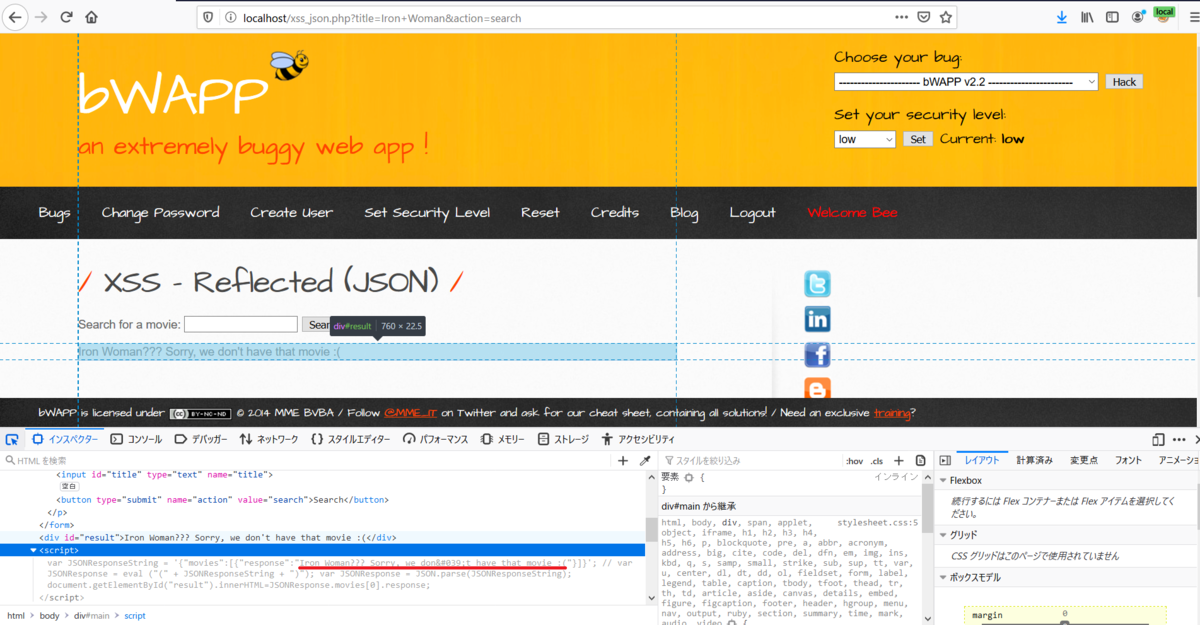
Task: Reload the current page
Action: pyautogui.click(x=66, y=17)
